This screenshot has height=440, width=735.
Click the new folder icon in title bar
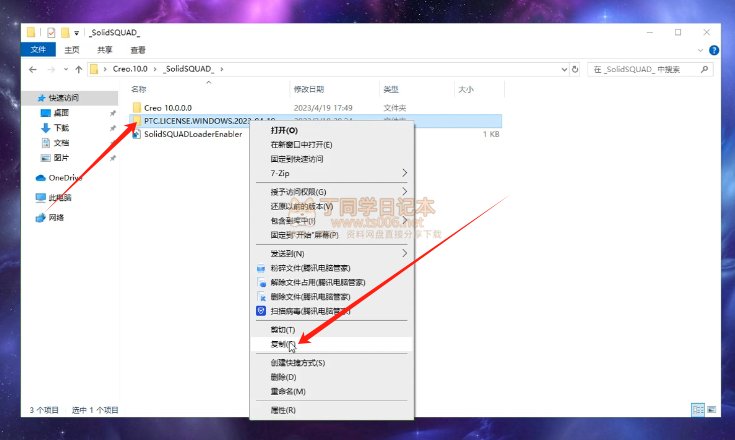point(65,32)
